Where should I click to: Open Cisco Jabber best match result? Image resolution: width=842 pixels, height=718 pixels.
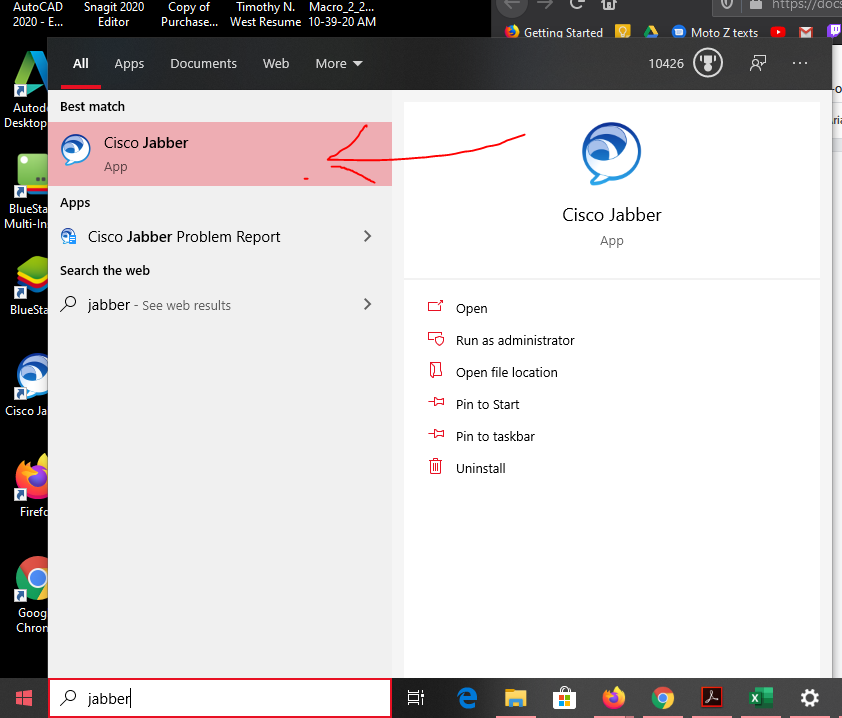(x=220, y=154)
